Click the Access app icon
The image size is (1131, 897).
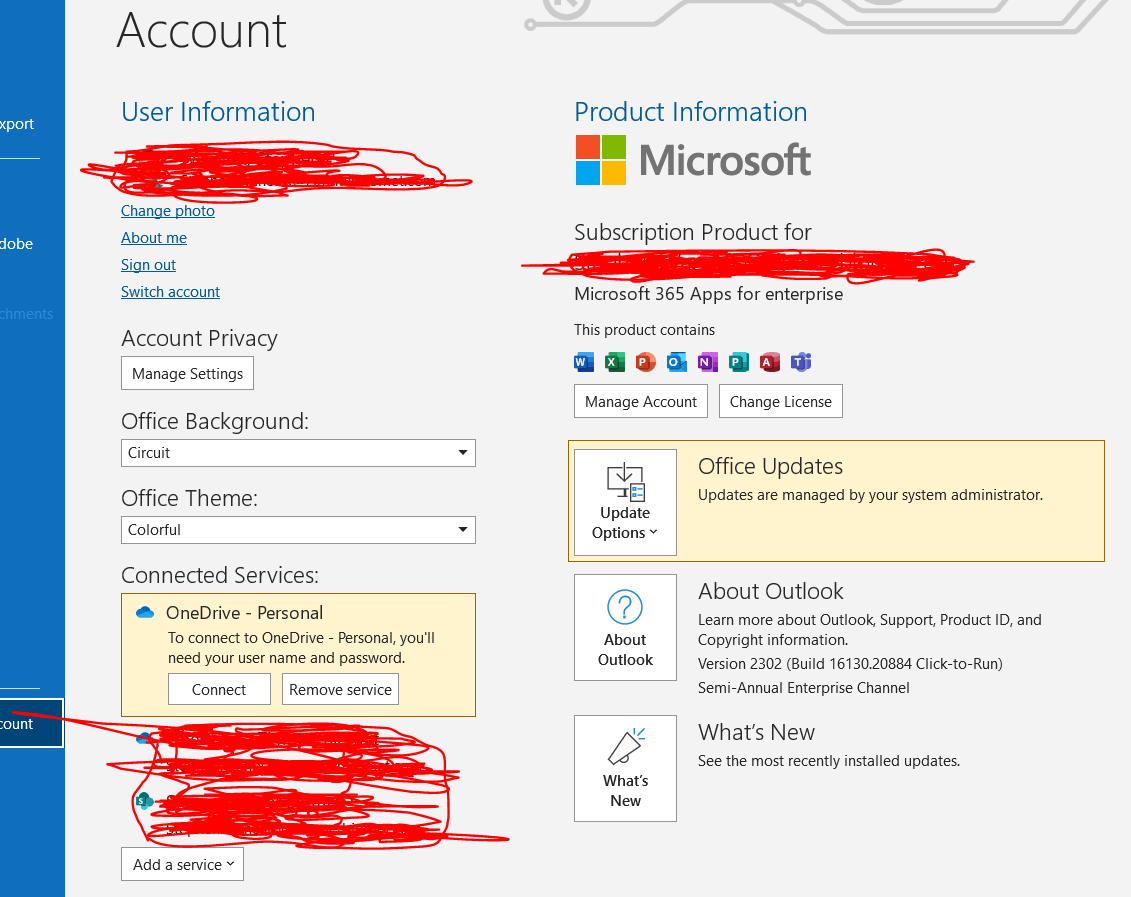[x=770, y=362]
